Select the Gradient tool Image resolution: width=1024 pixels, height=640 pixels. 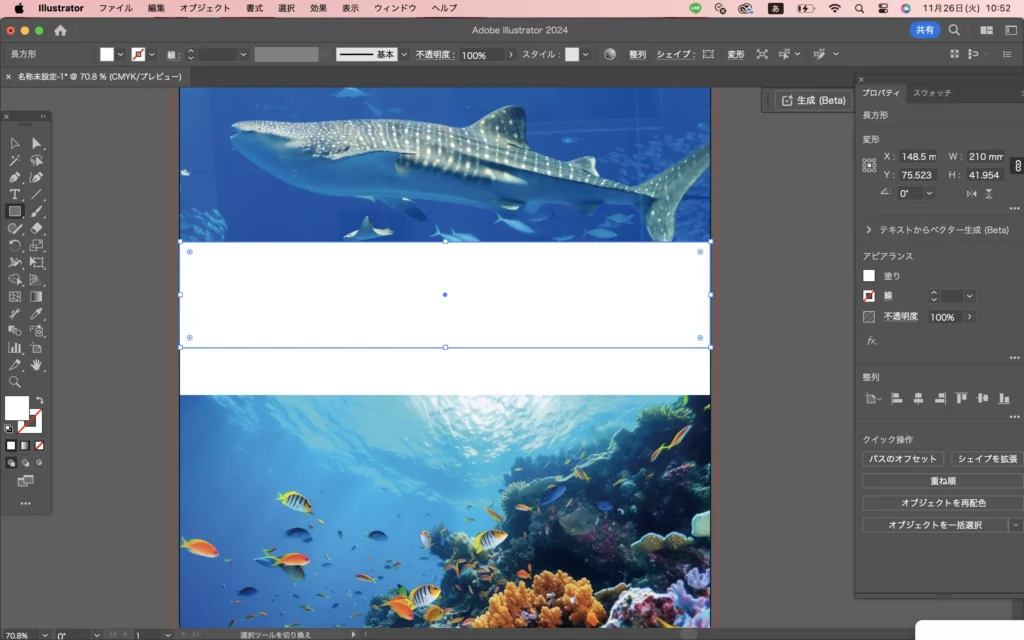coord(37,296)
